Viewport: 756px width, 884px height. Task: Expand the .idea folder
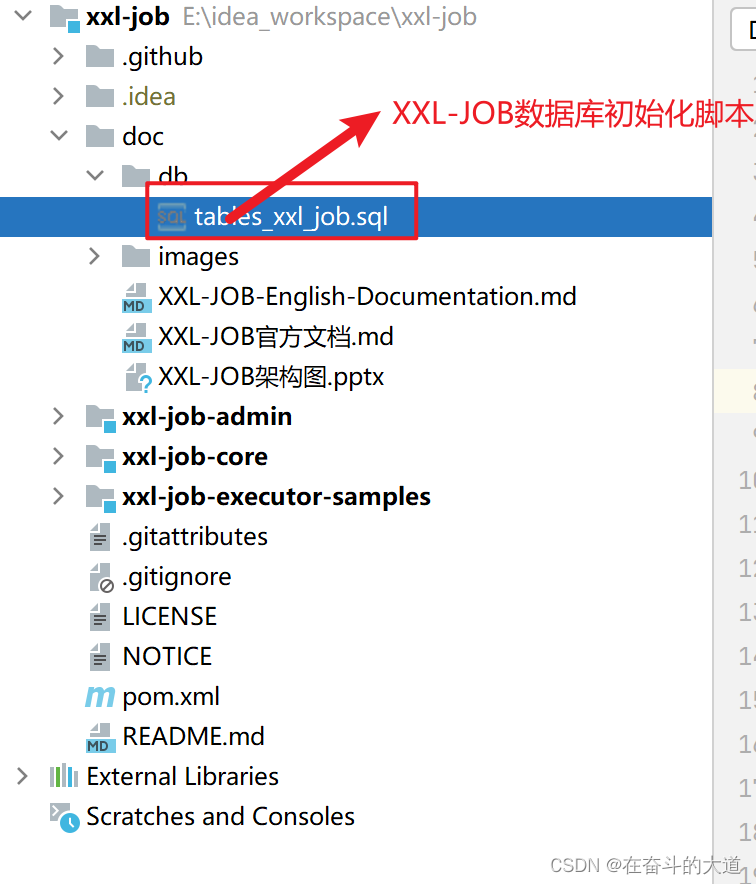pyautogui.click(x=58, y=96)
